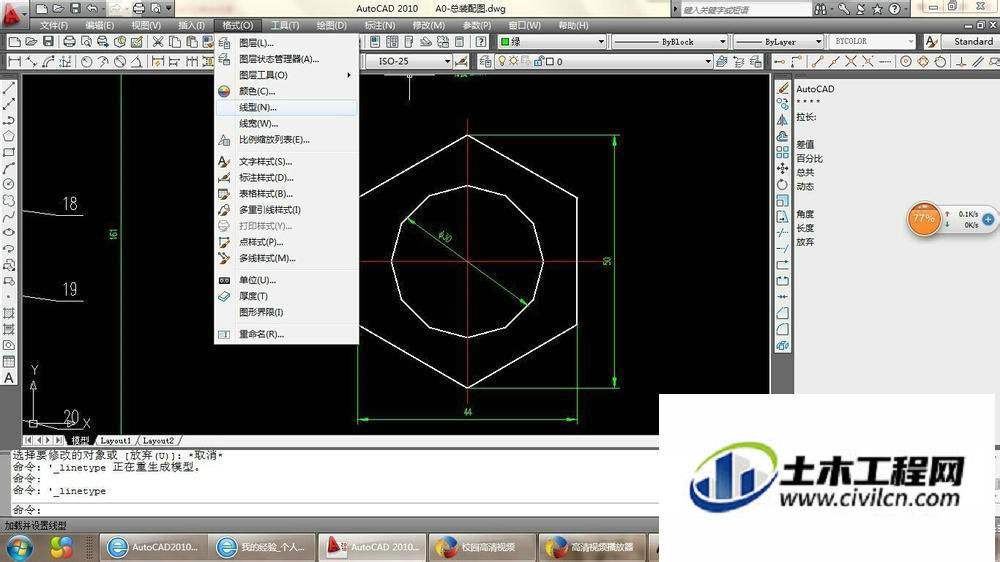
Task: Toggle intersection object snap icon
Action: click(x=851, y=62)
